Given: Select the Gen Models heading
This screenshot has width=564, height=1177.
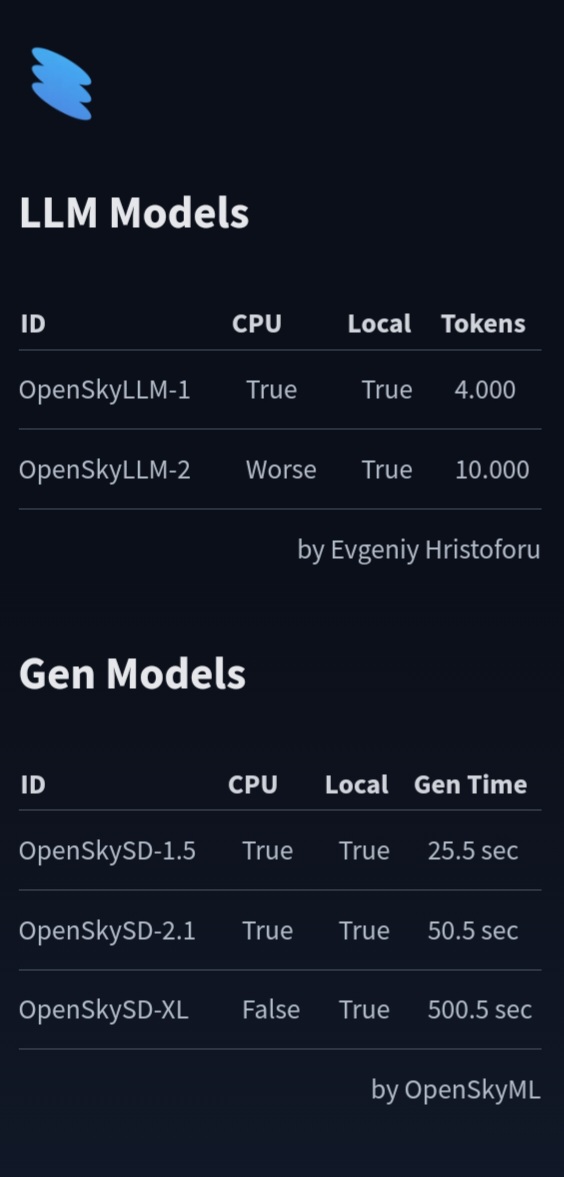Looking at the screenshot, I should point(132,673).
